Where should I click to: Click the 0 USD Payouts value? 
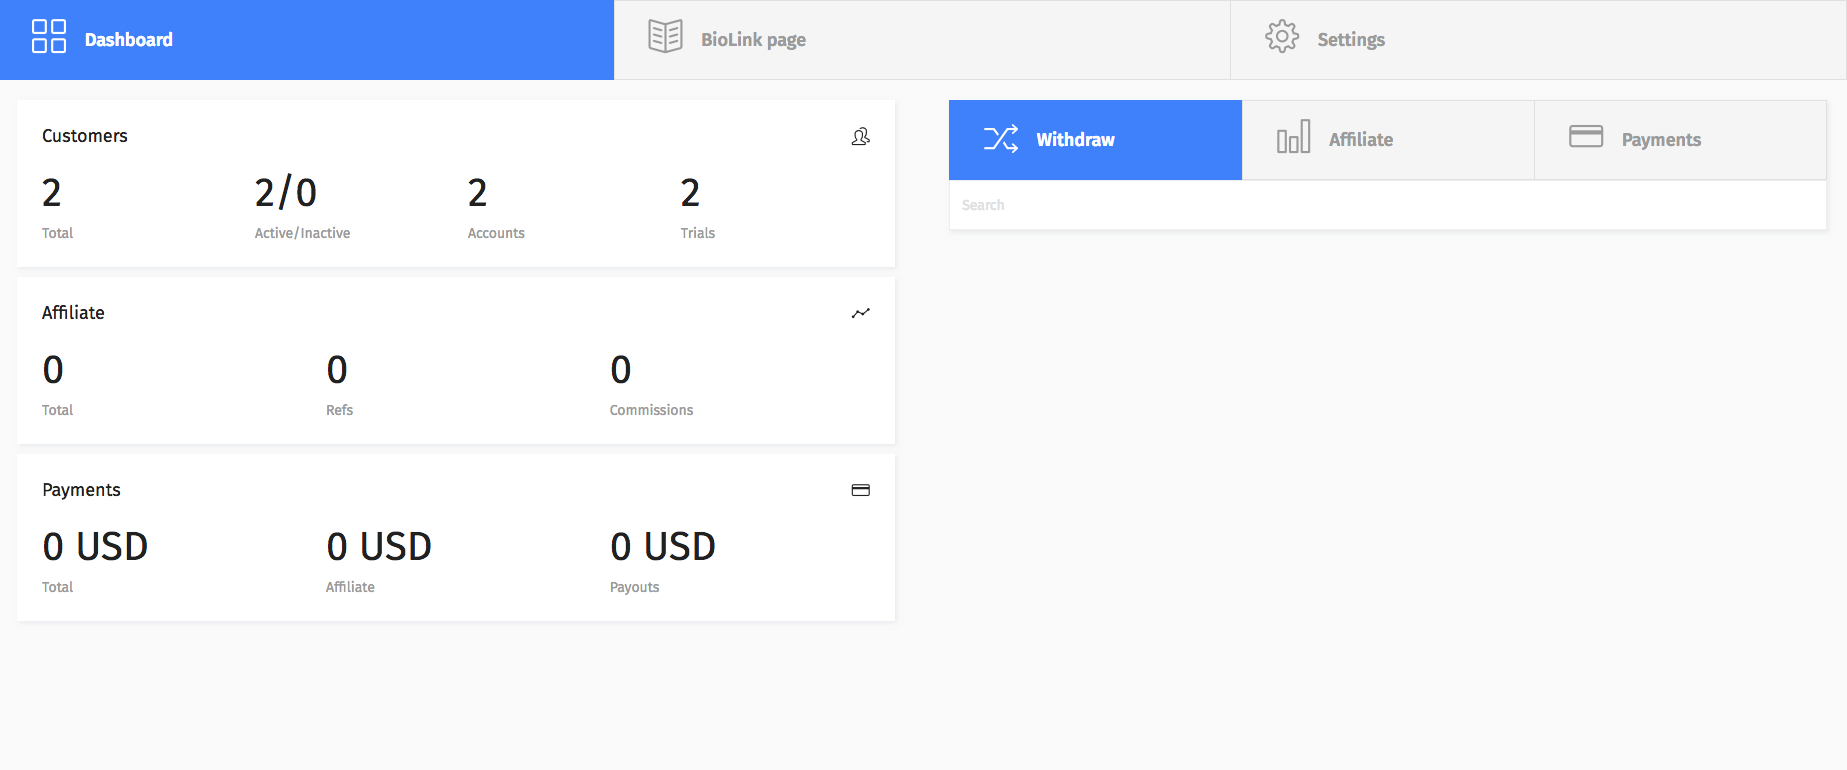(x=663, y=547)
